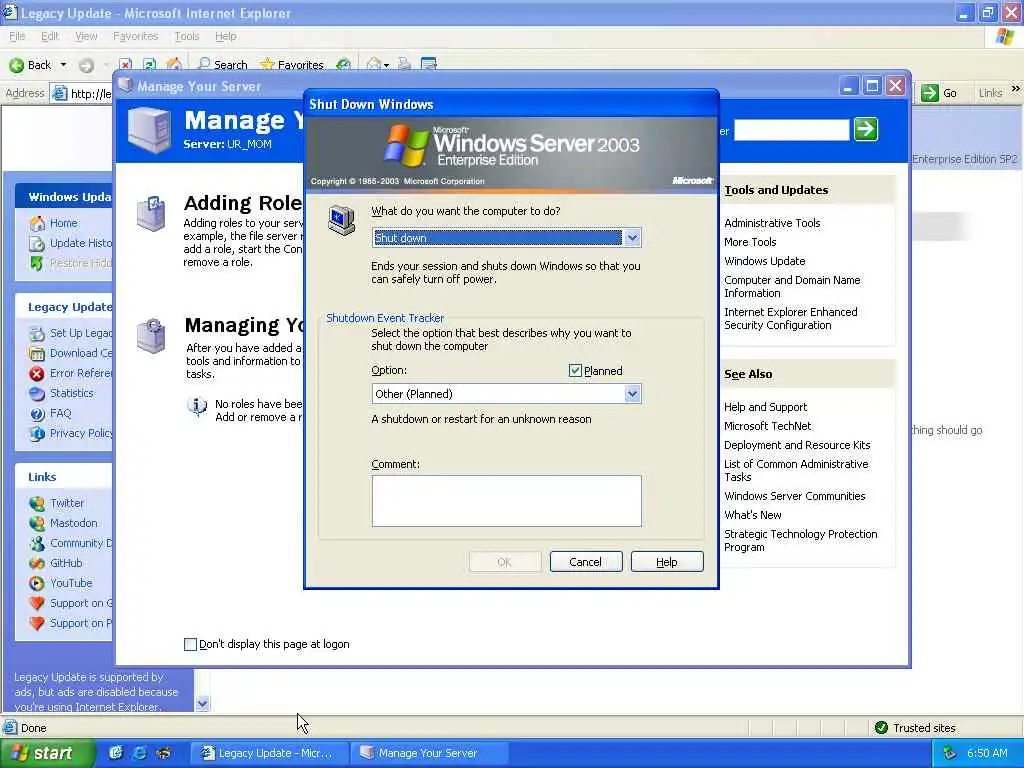Click the system tray network icon

(950, 753)
